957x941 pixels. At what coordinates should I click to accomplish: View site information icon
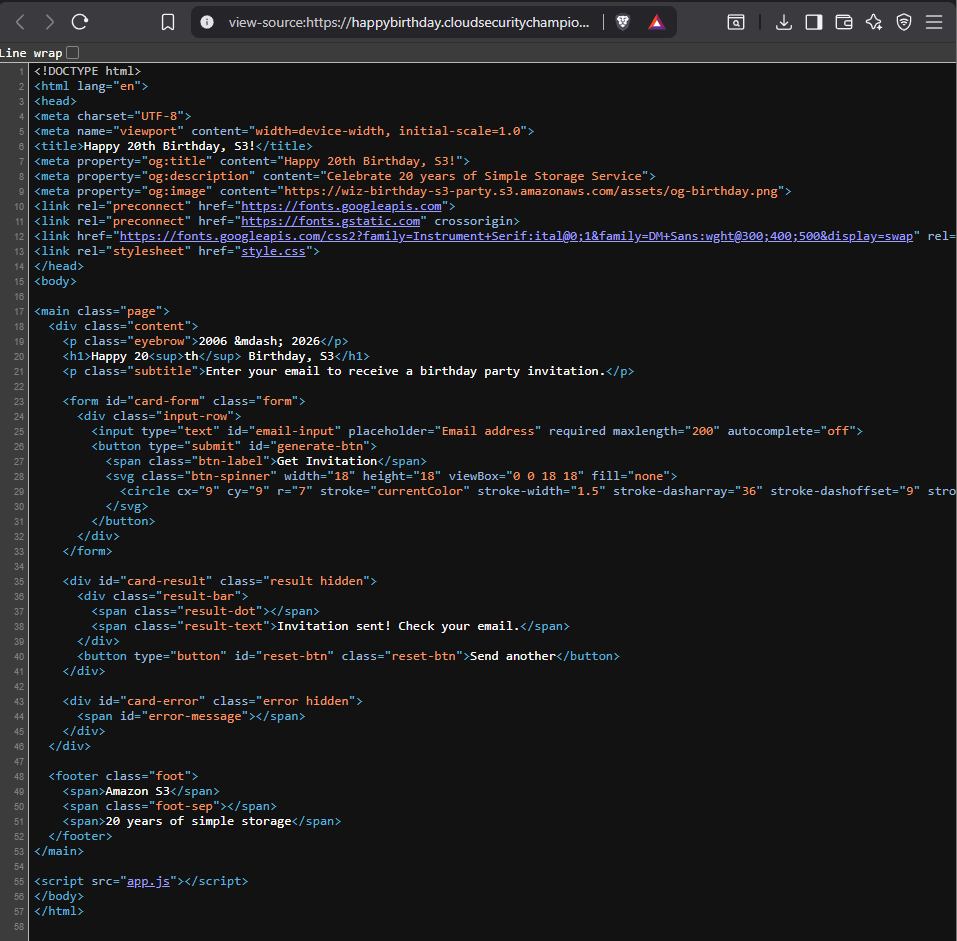(207, 22)
